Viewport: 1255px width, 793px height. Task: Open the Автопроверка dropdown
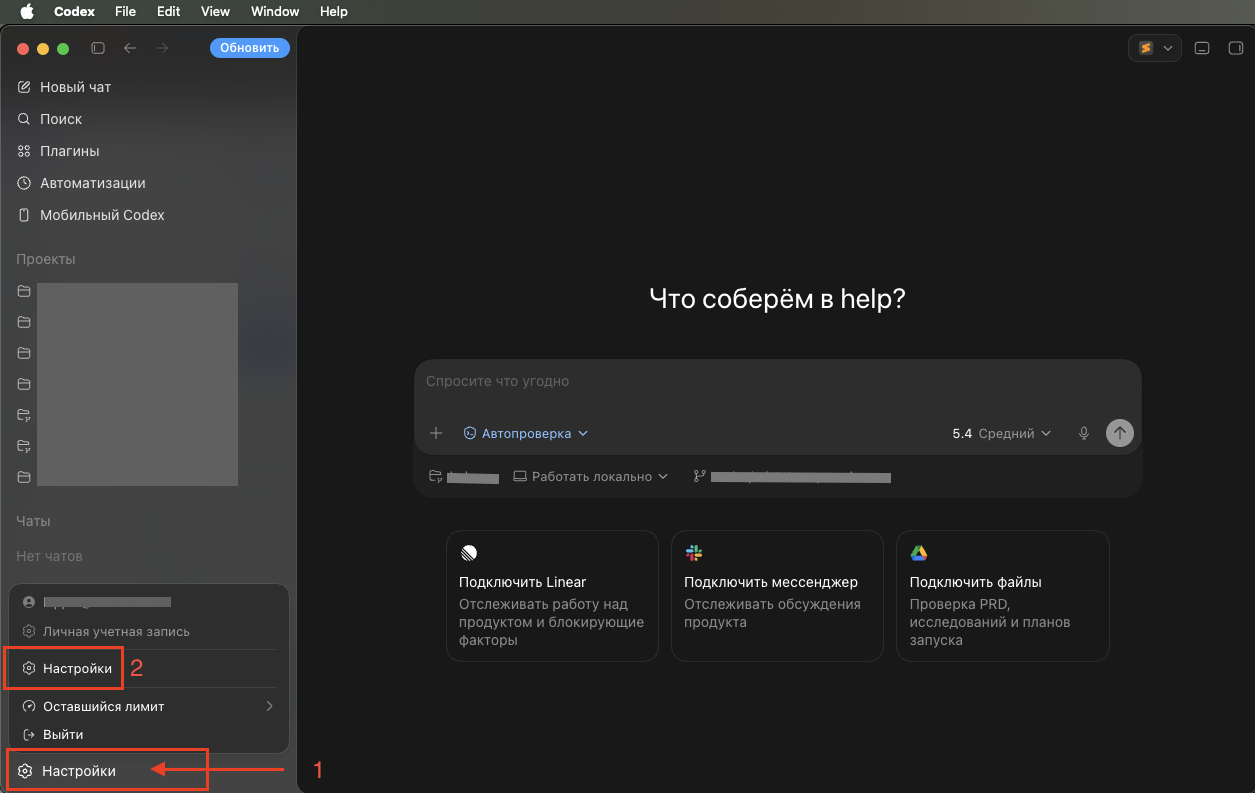[526, 433]
